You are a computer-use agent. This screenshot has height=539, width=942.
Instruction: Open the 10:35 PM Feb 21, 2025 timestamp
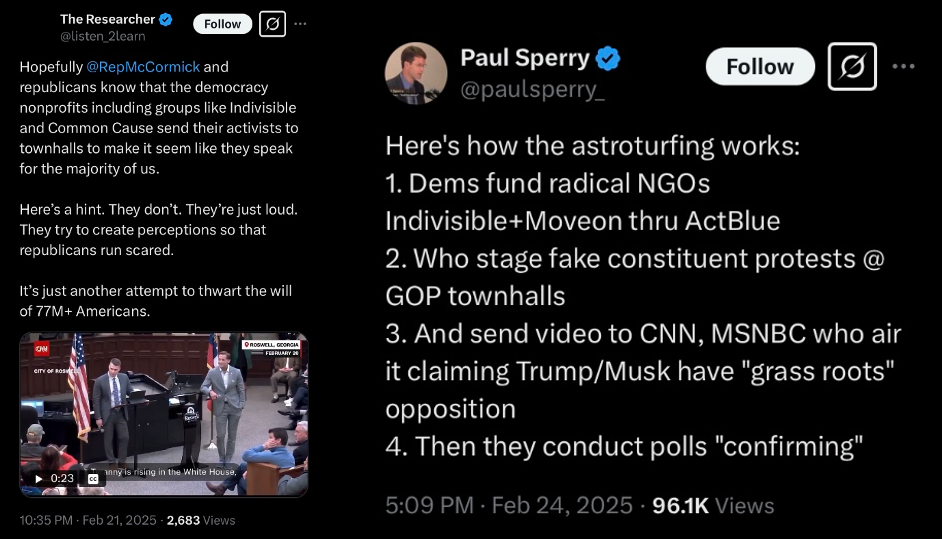pyautogui.click(x=88, y=520)
